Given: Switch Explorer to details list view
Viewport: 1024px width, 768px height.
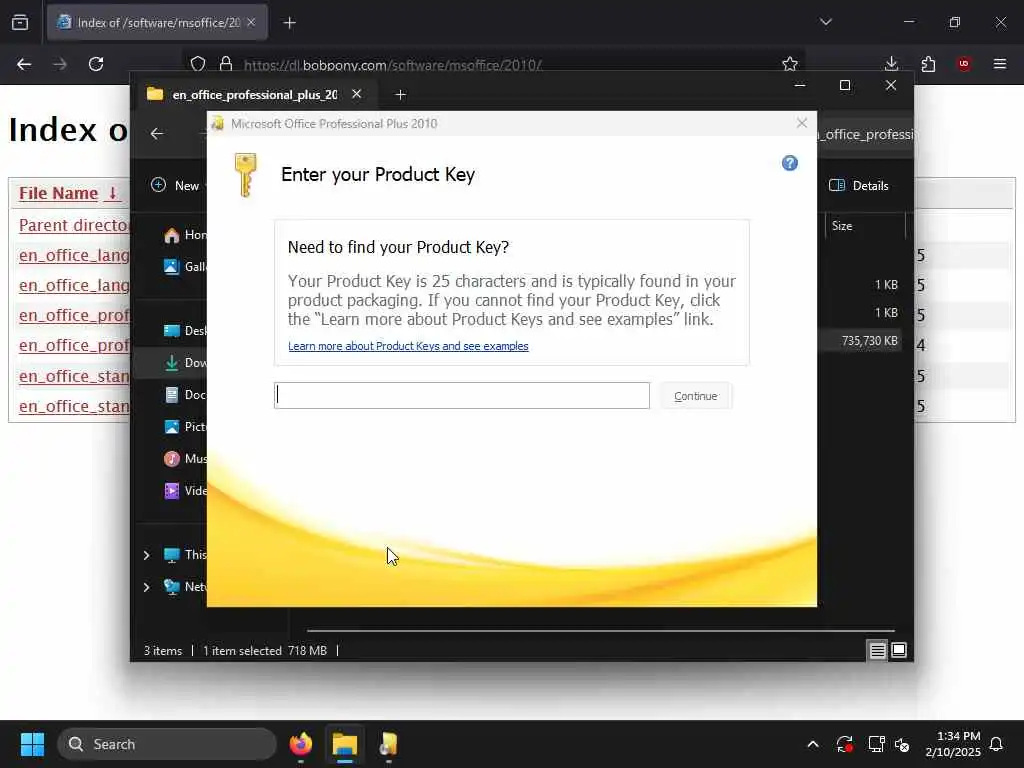Looking at the screenshot, I should [x=877, y=650].
